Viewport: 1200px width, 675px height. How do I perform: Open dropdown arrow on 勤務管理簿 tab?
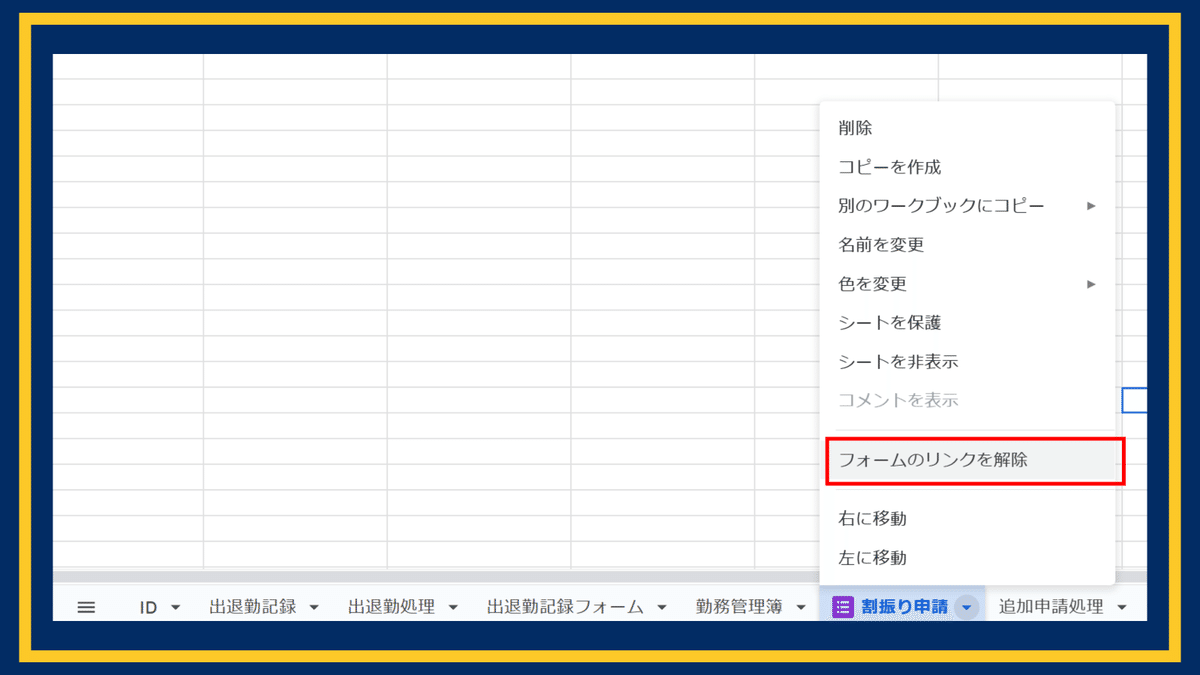pyautogui.click(x=800, y=607)
